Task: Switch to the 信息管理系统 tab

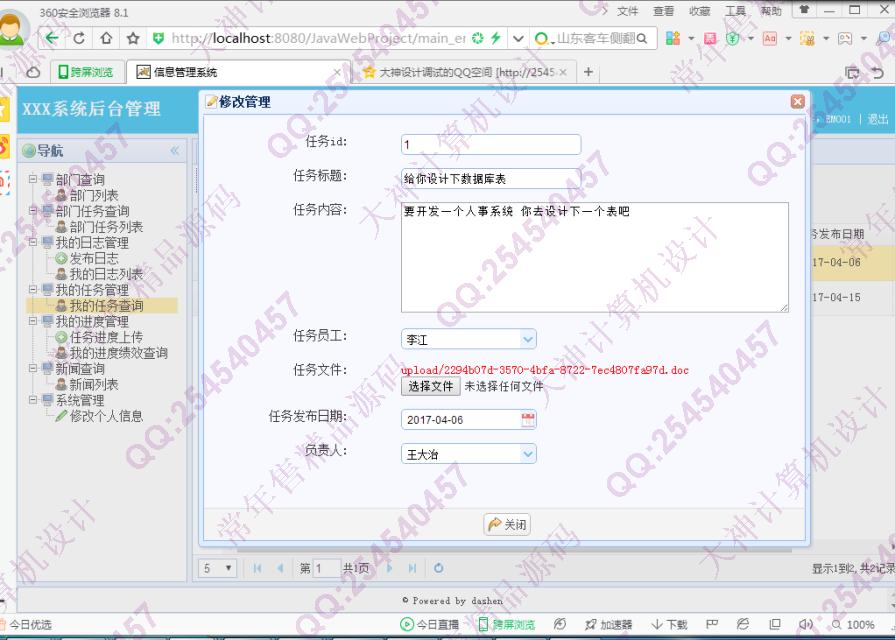Action: (237, 72)
